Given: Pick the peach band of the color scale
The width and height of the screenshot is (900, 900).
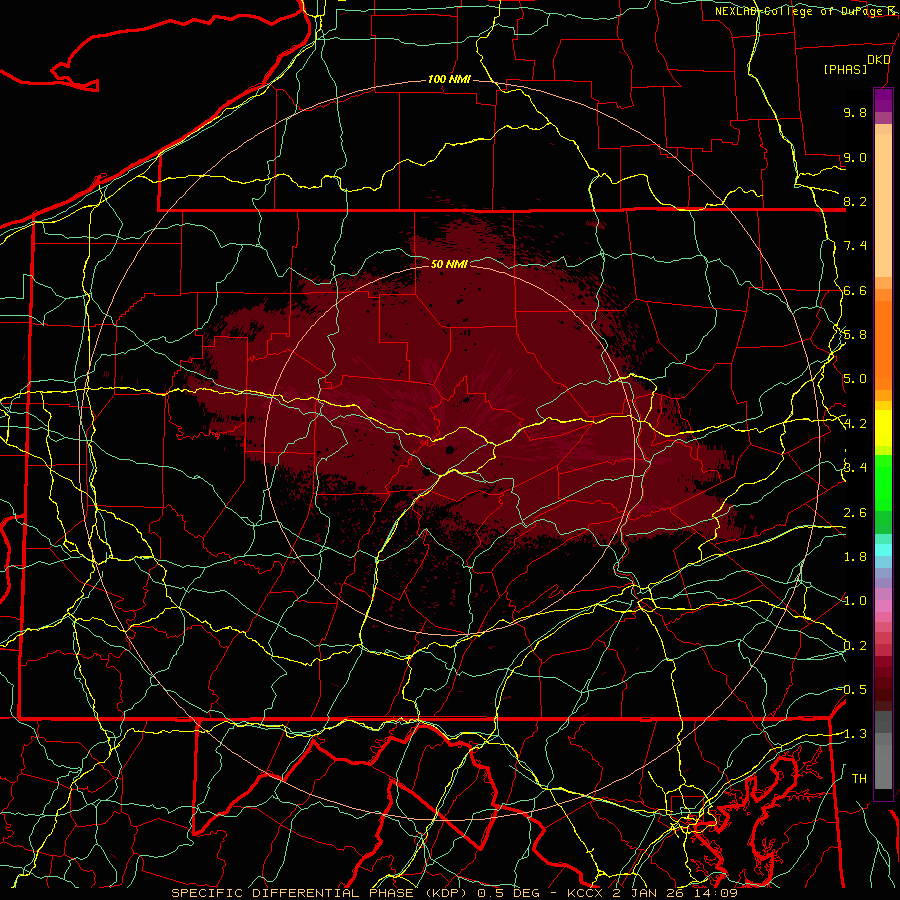Looking at the screenshot, I should coord(883,205).
